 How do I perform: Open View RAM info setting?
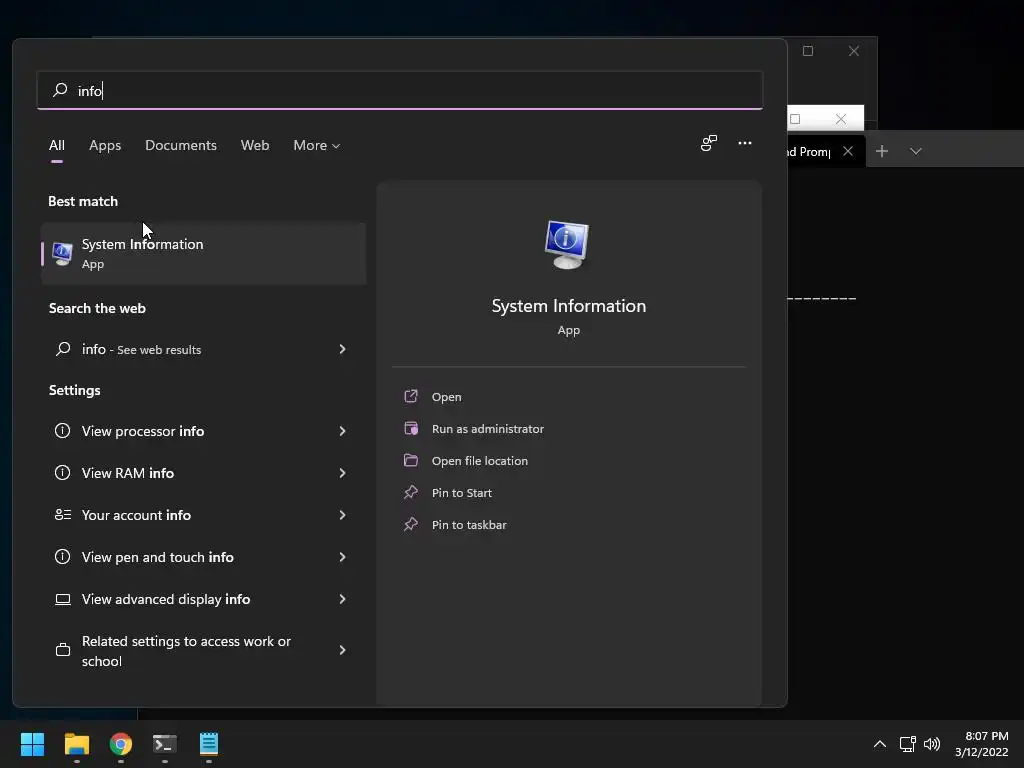[x=203, y=473]
